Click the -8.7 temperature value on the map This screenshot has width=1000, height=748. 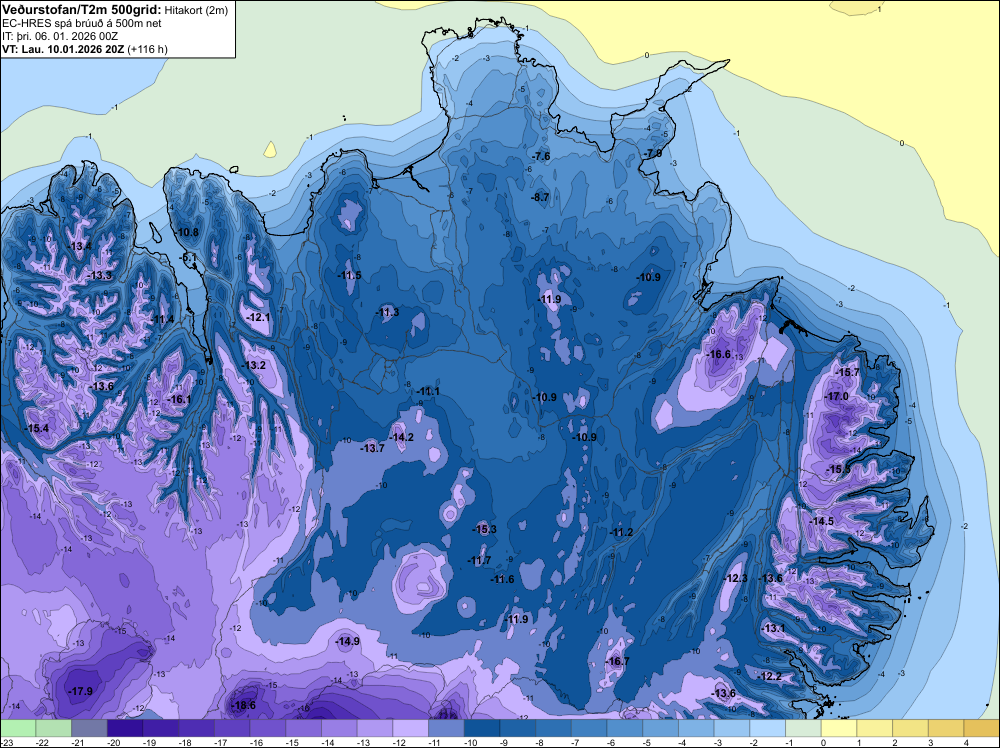[540, 198]
